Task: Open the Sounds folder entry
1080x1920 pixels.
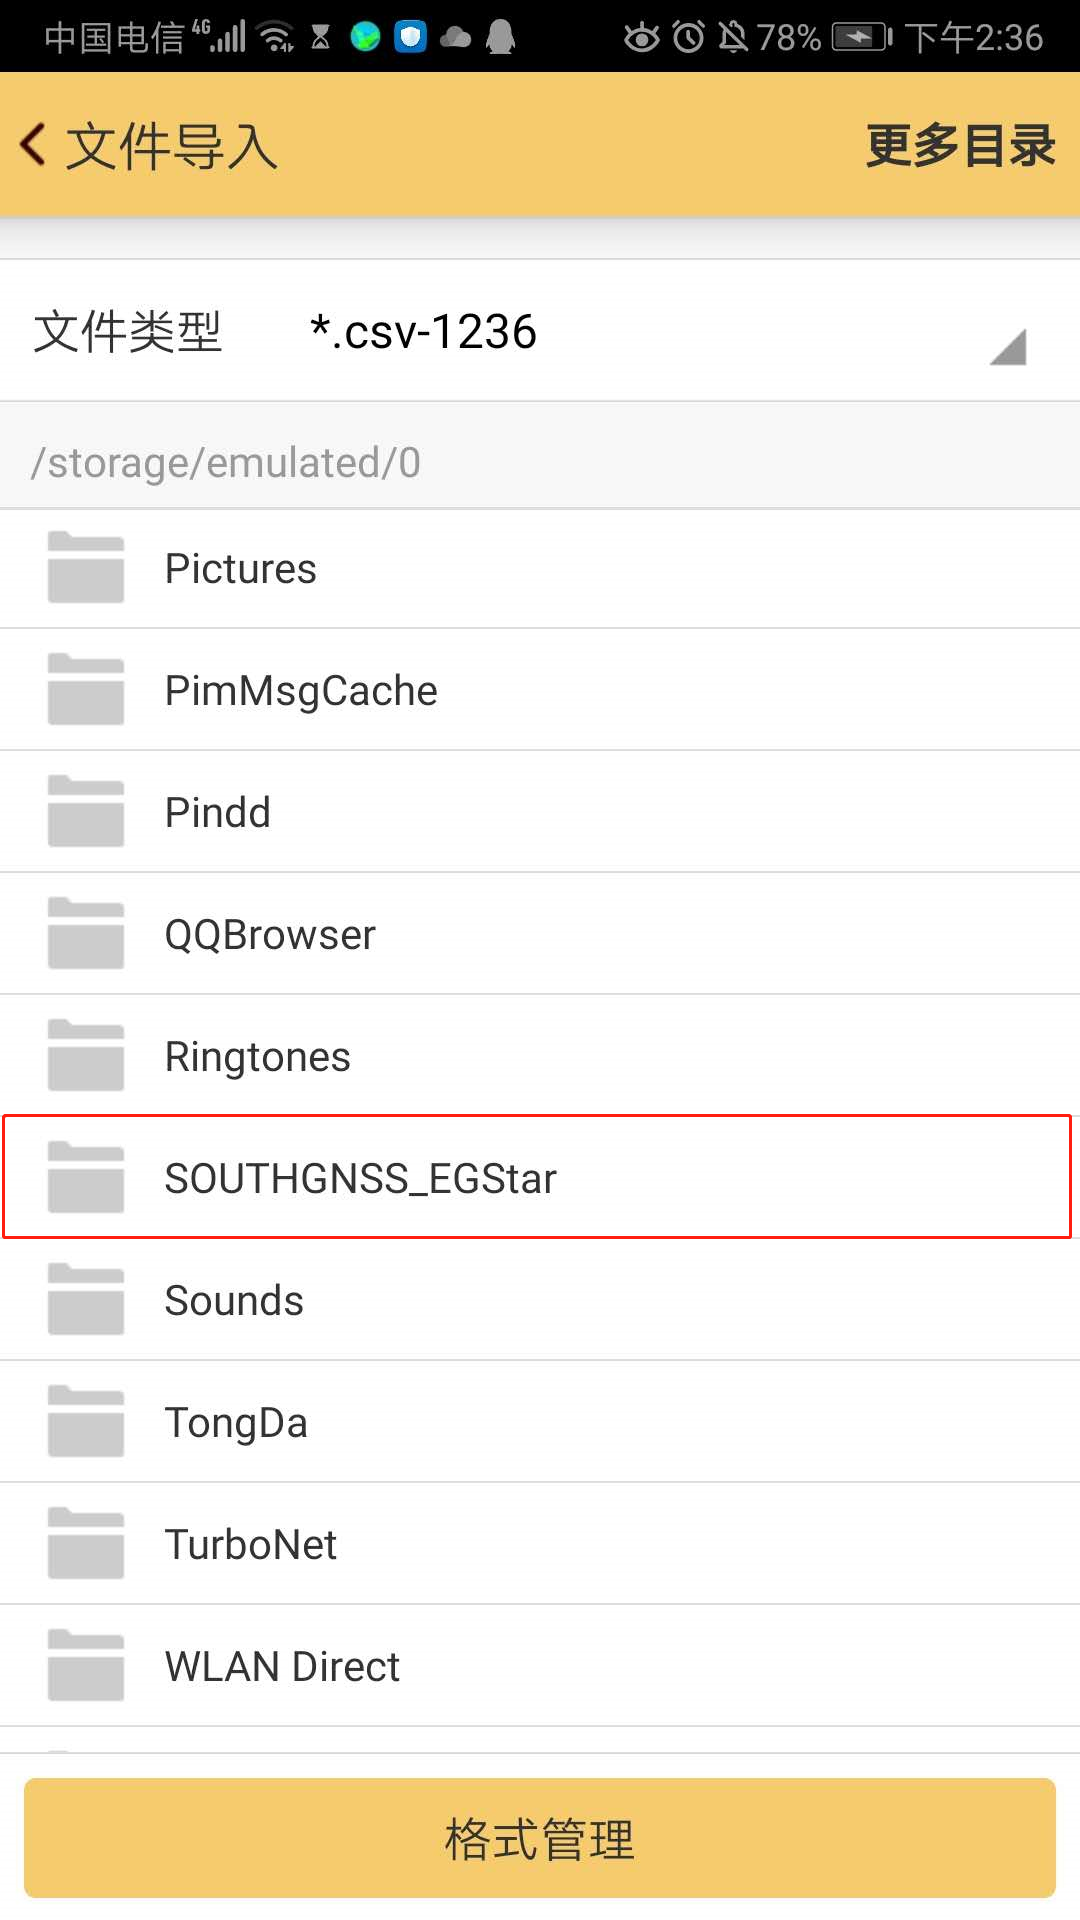Action: coord(234,1300)
